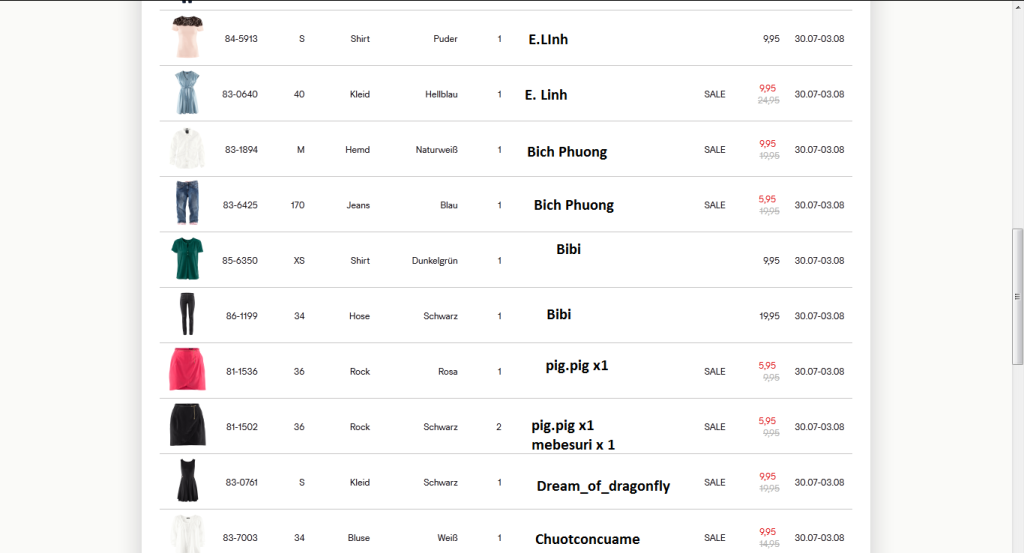The width and height of the screenshot is (1024, 553).
Task: Click the black Rock skirt thumbnail
Action: pos(187,426)
